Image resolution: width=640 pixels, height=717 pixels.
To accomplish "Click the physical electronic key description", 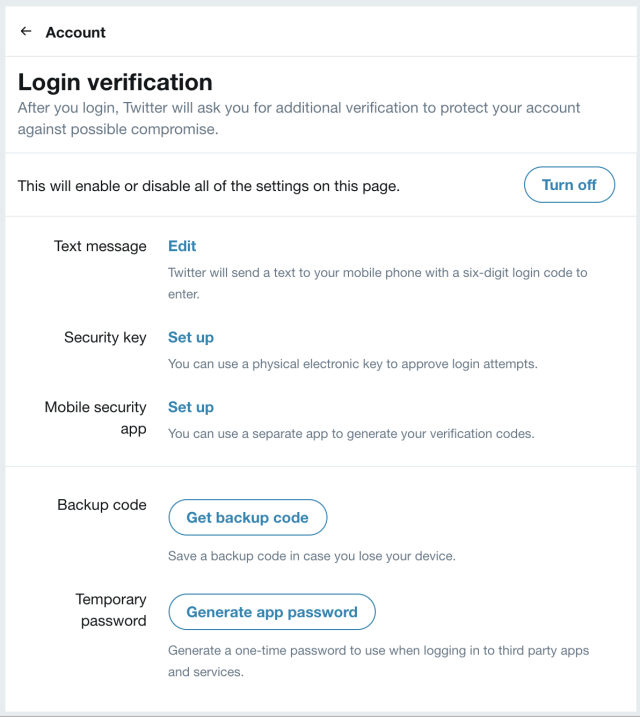I will click(x=352, y=364).
